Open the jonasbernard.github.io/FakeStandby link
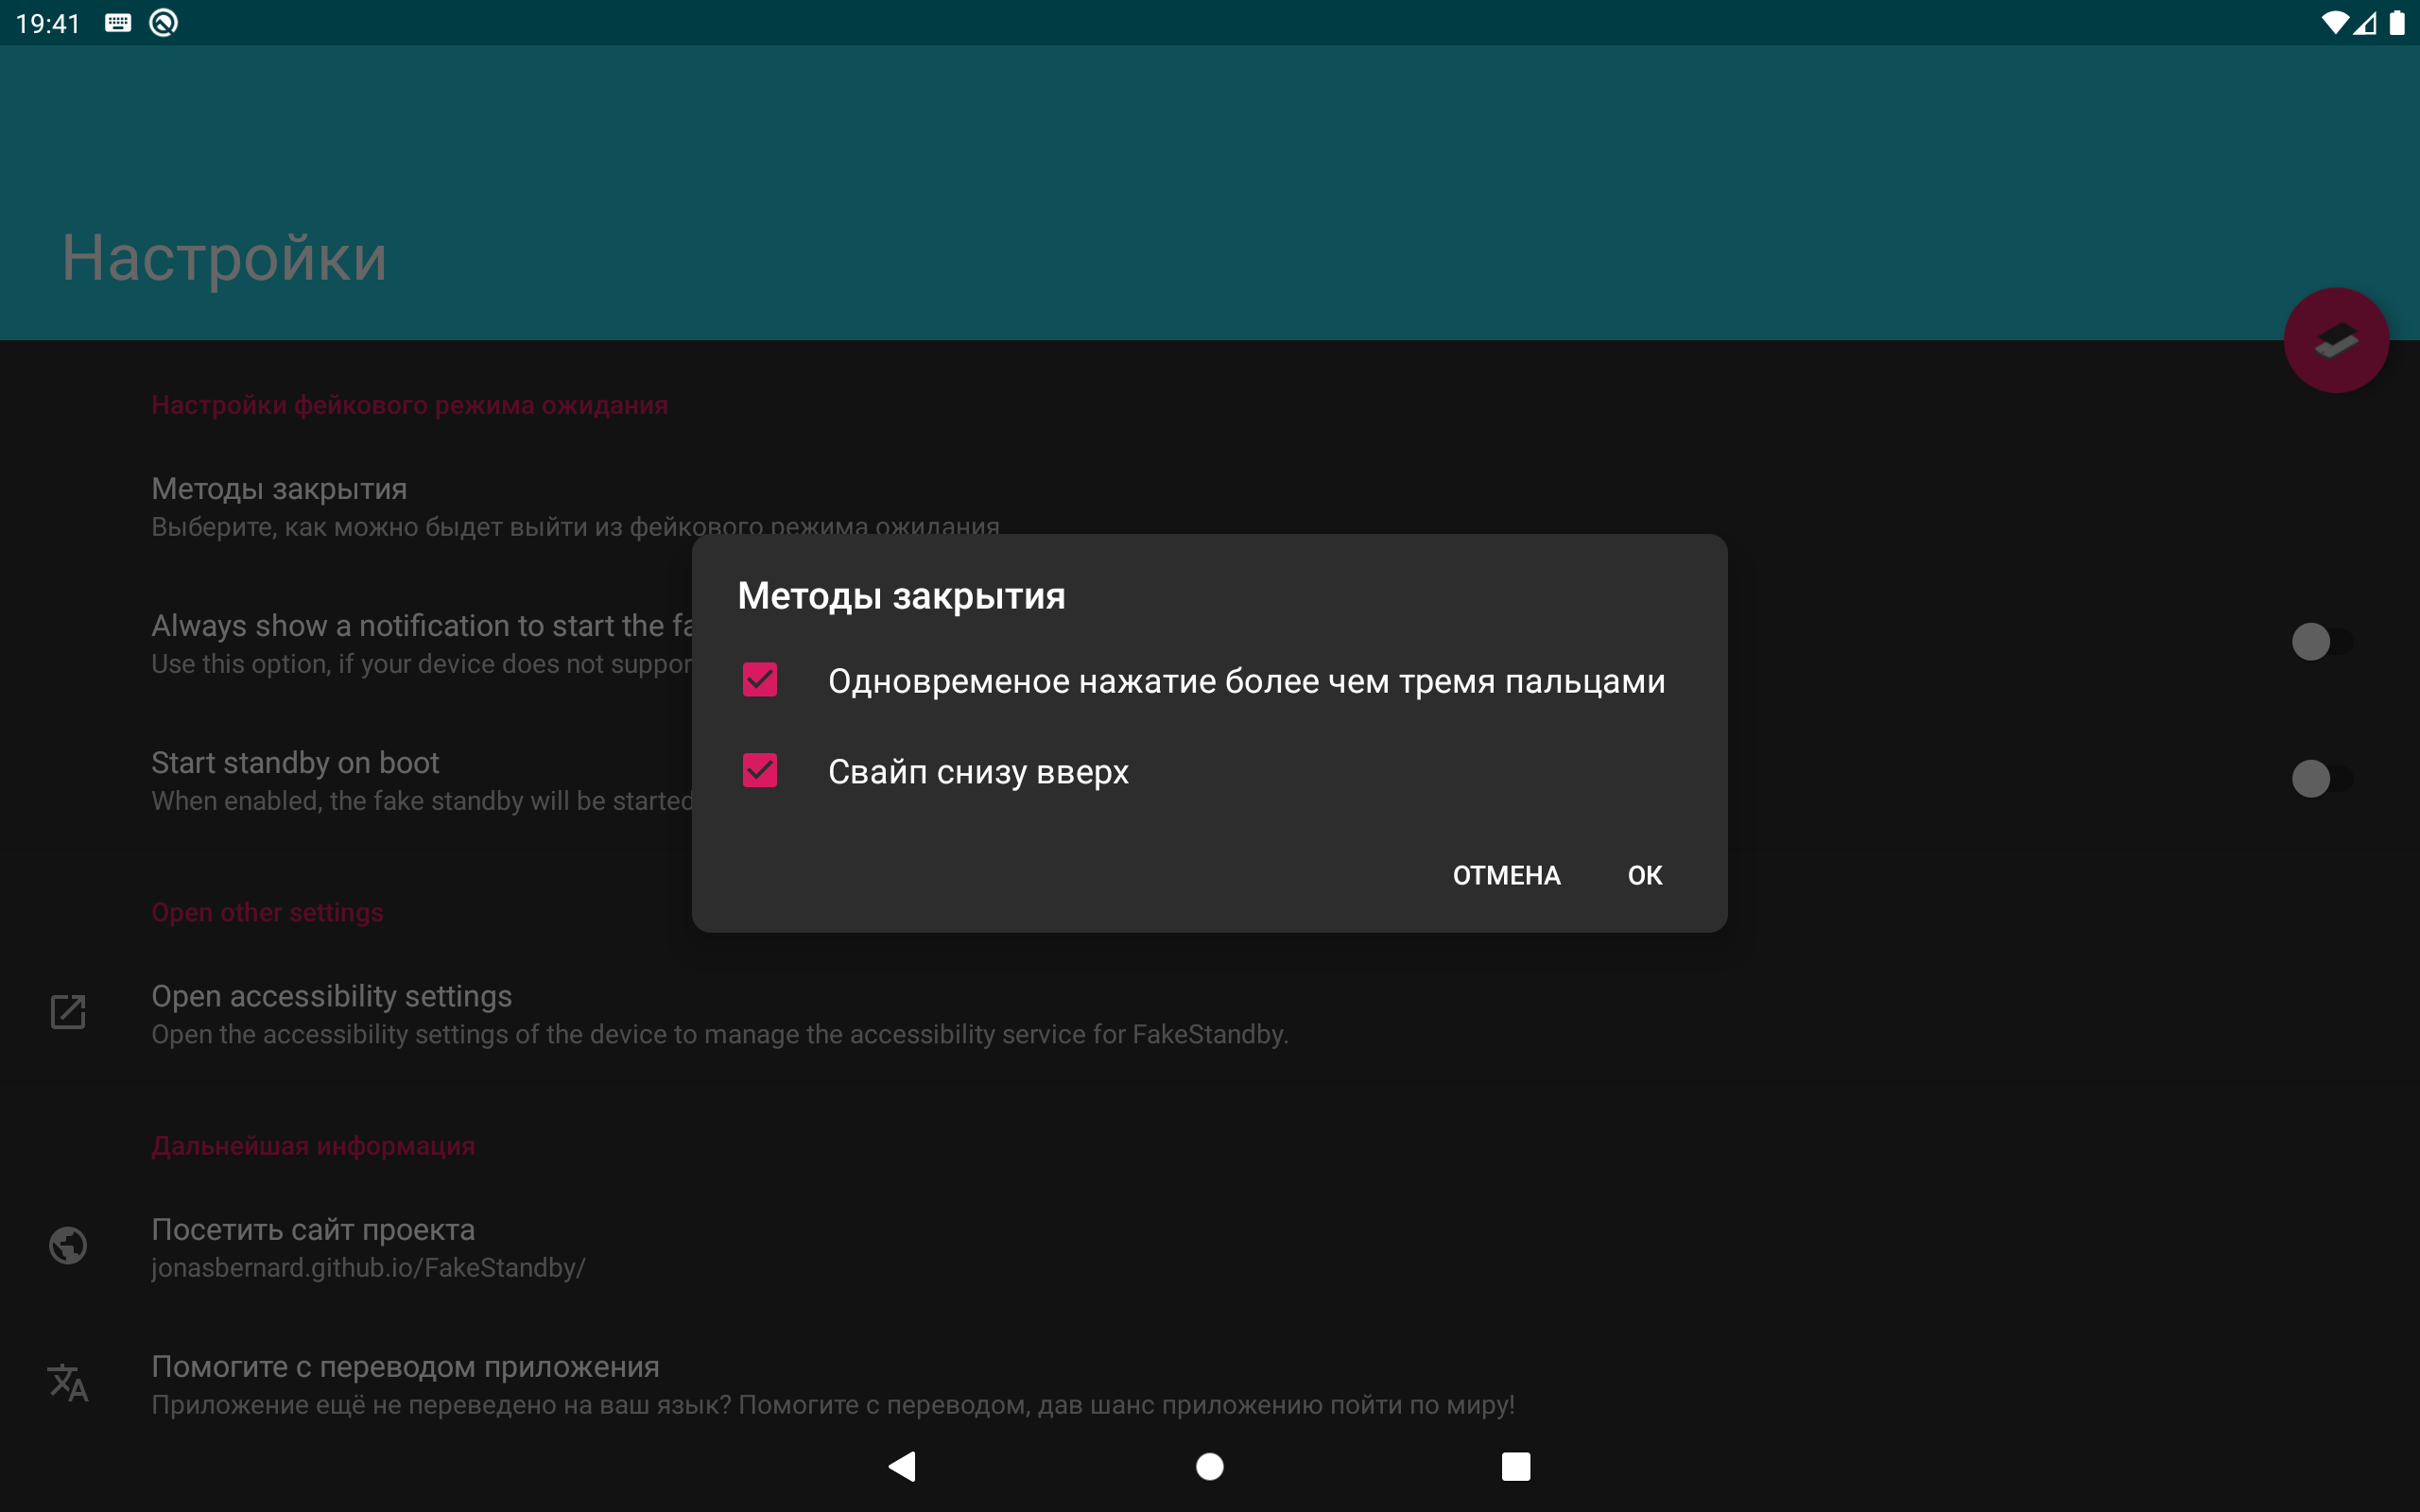The image size is (2420, 1512). point(368,1267)
